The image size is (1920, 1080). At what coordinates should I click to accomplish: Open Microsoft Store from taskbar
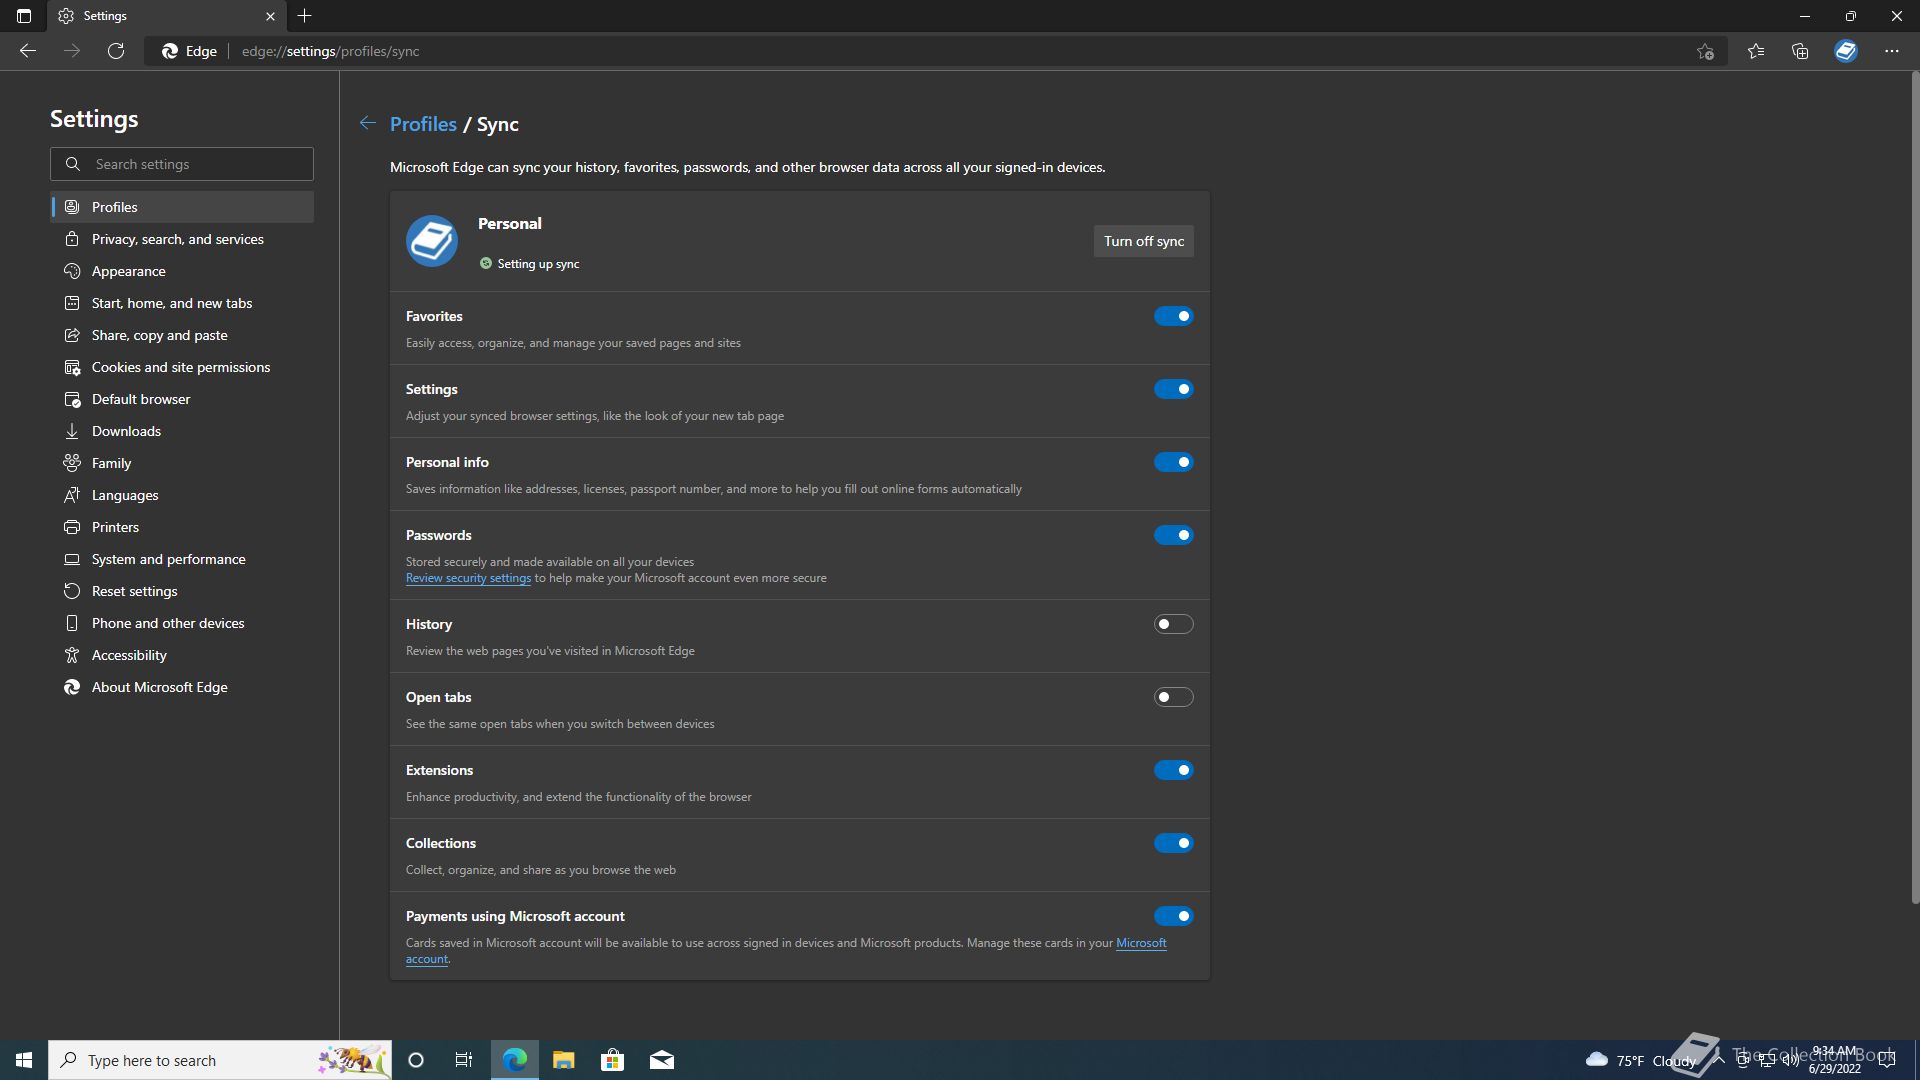click(612, 1060)
